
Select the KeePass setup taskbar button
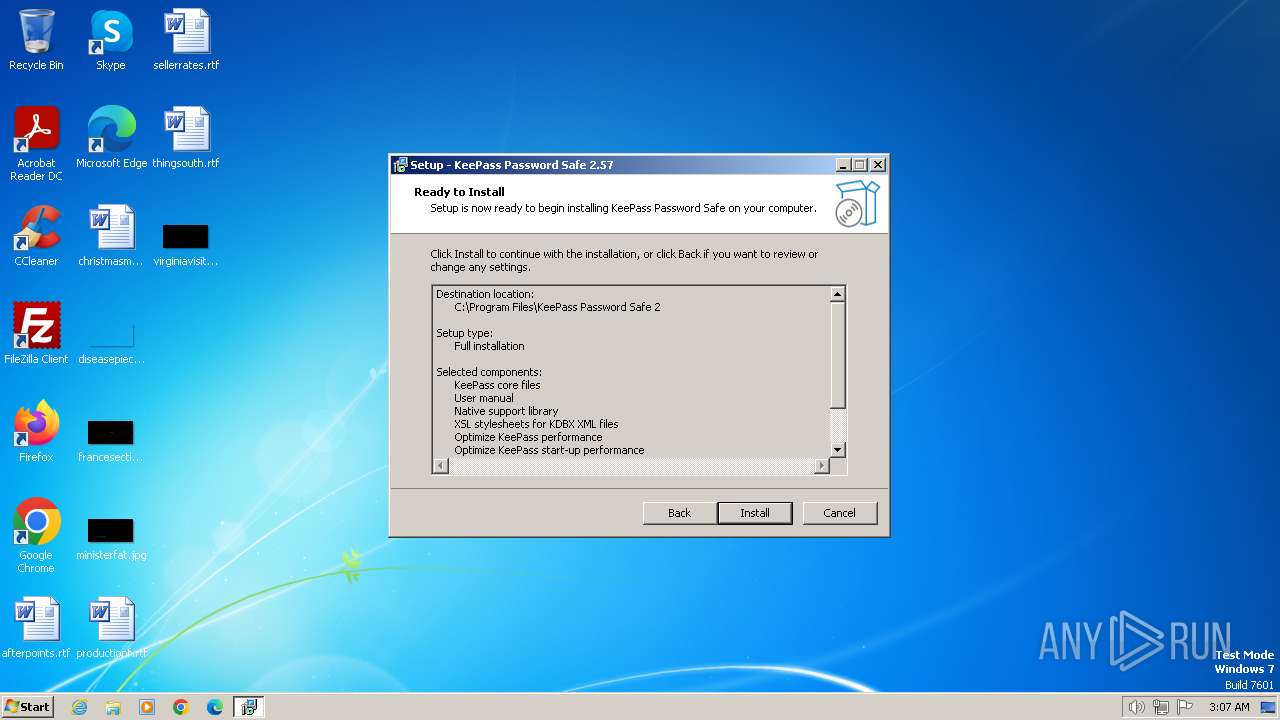pos(249,707)
